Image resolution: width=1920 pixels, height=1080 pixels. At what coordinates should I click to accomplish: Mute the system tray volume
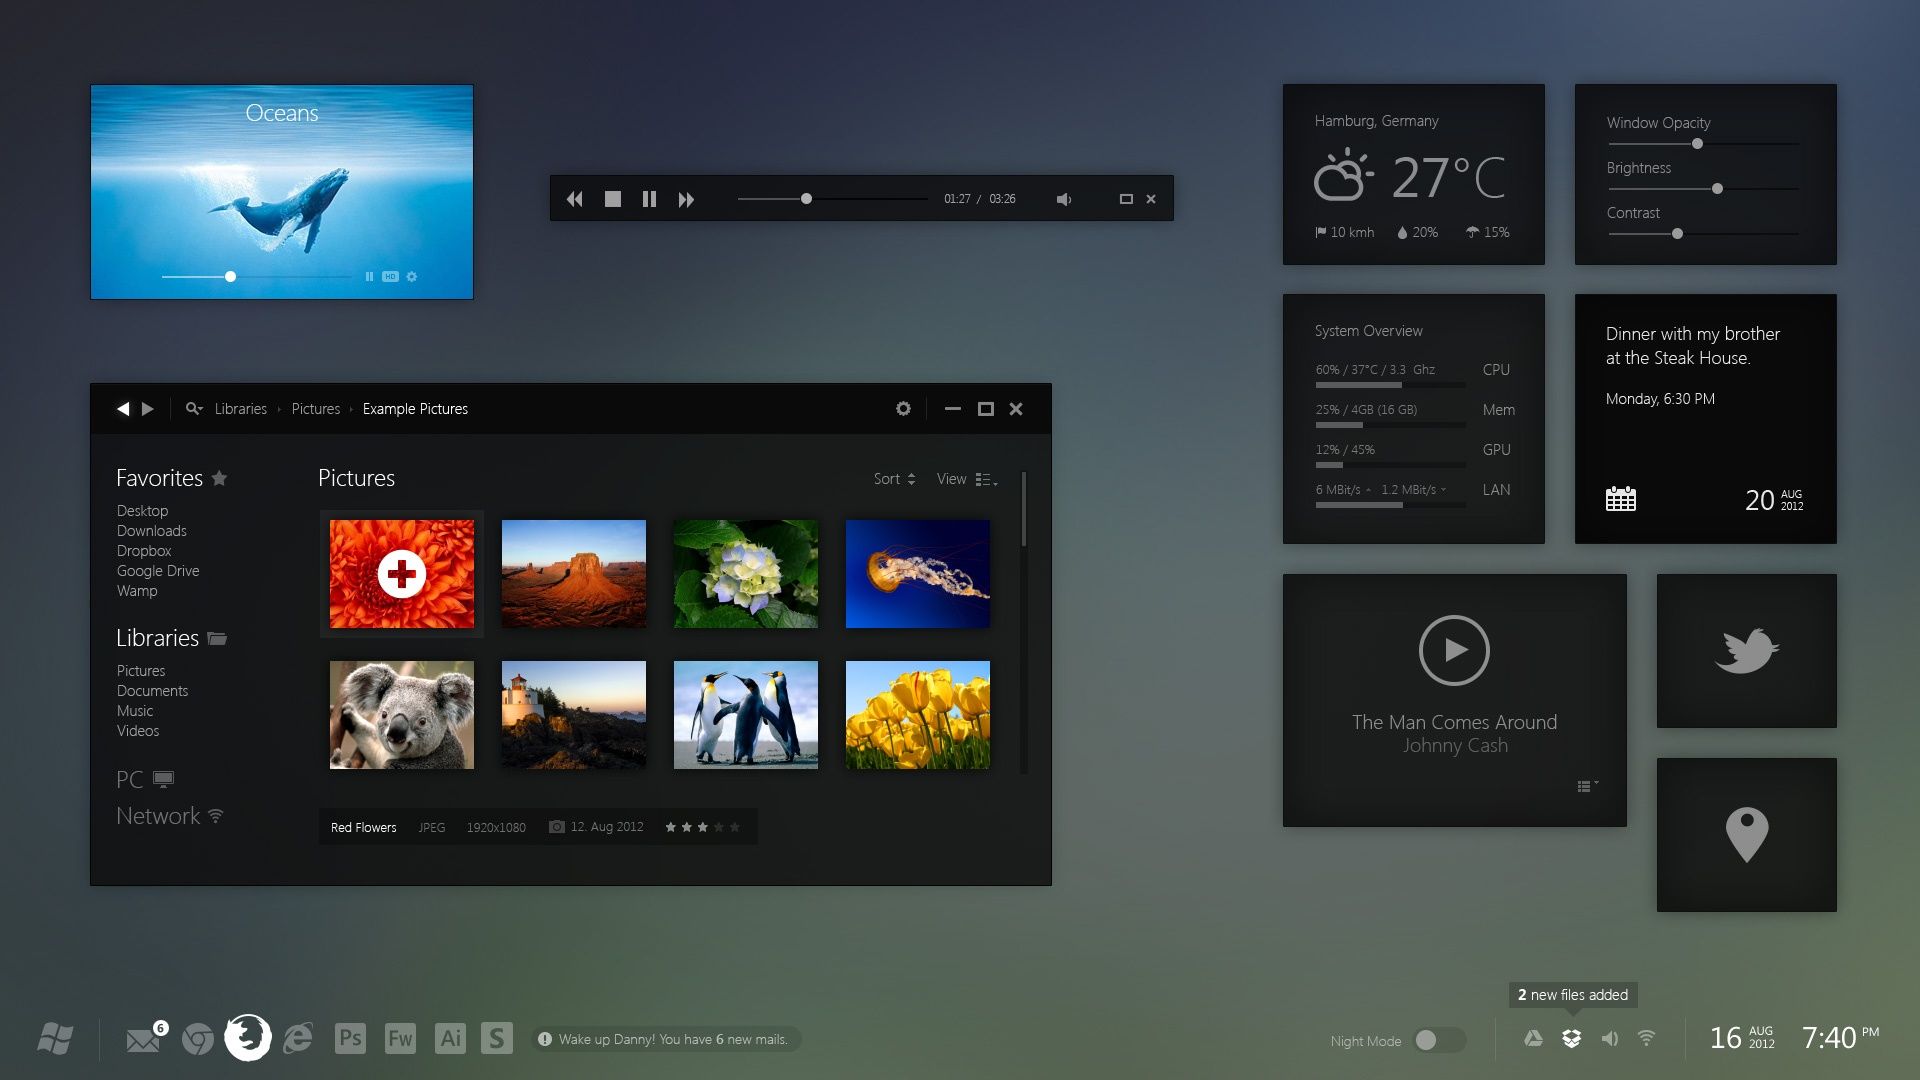pyautogui.click(x=1609, y=1039)
